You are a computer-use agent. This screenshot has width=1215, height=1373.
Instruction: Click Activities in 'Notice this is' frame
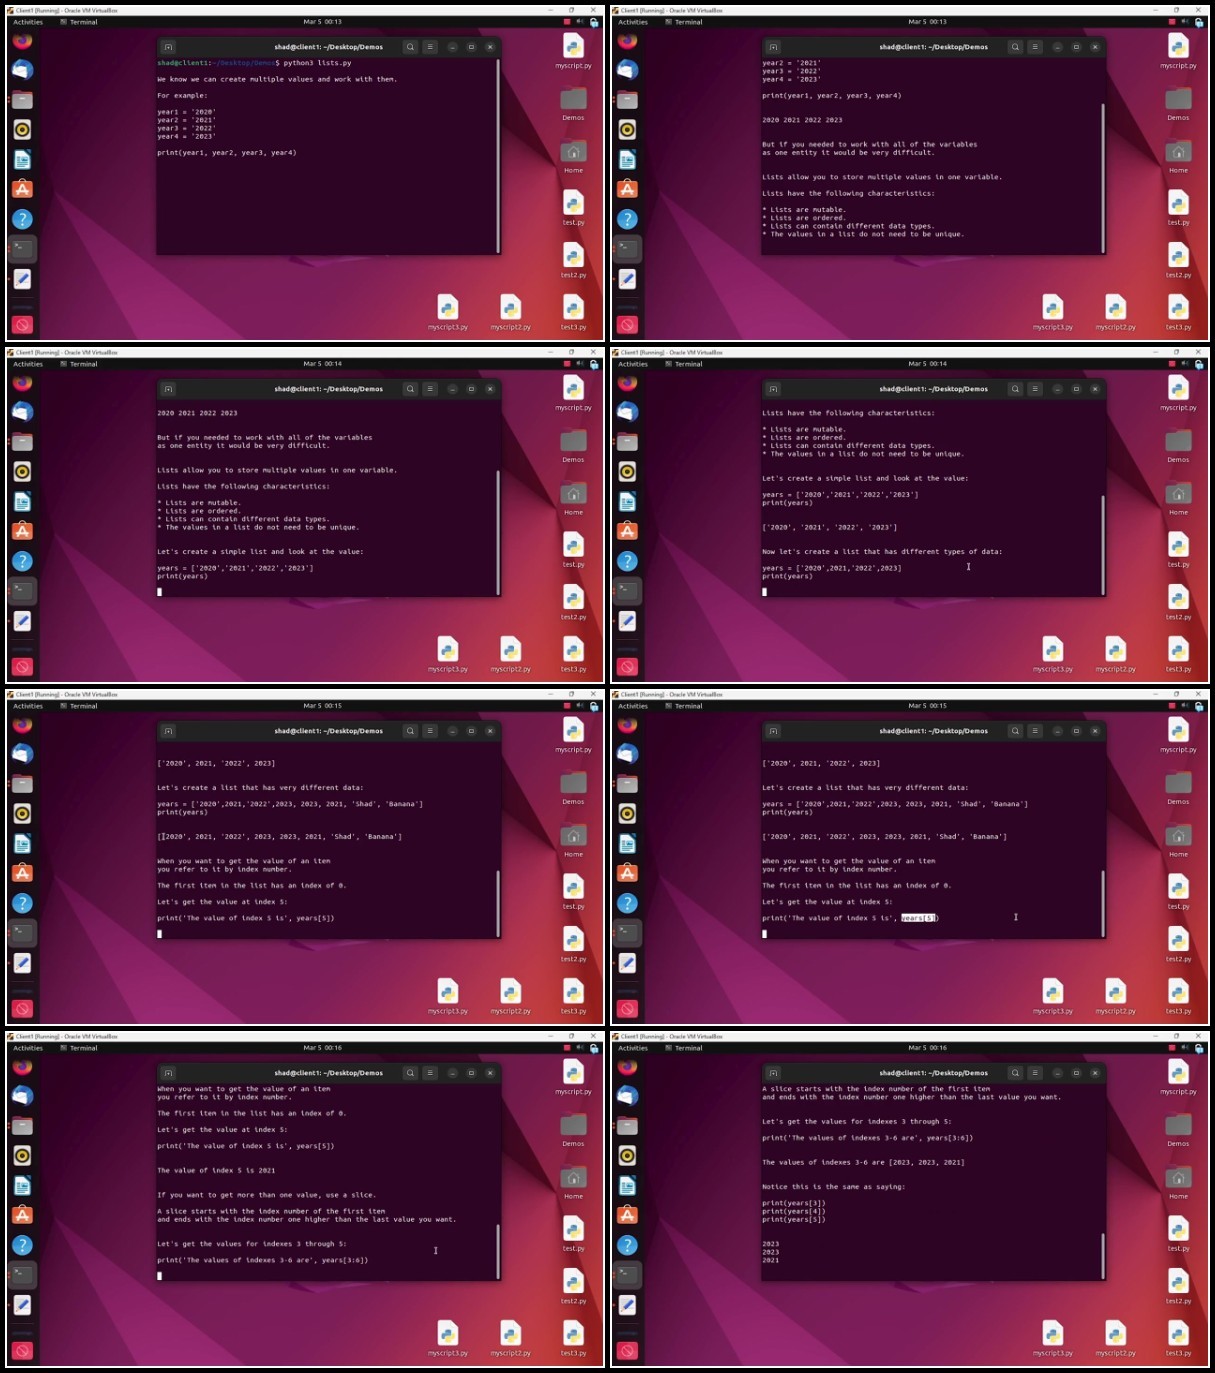coord(633,1048)
